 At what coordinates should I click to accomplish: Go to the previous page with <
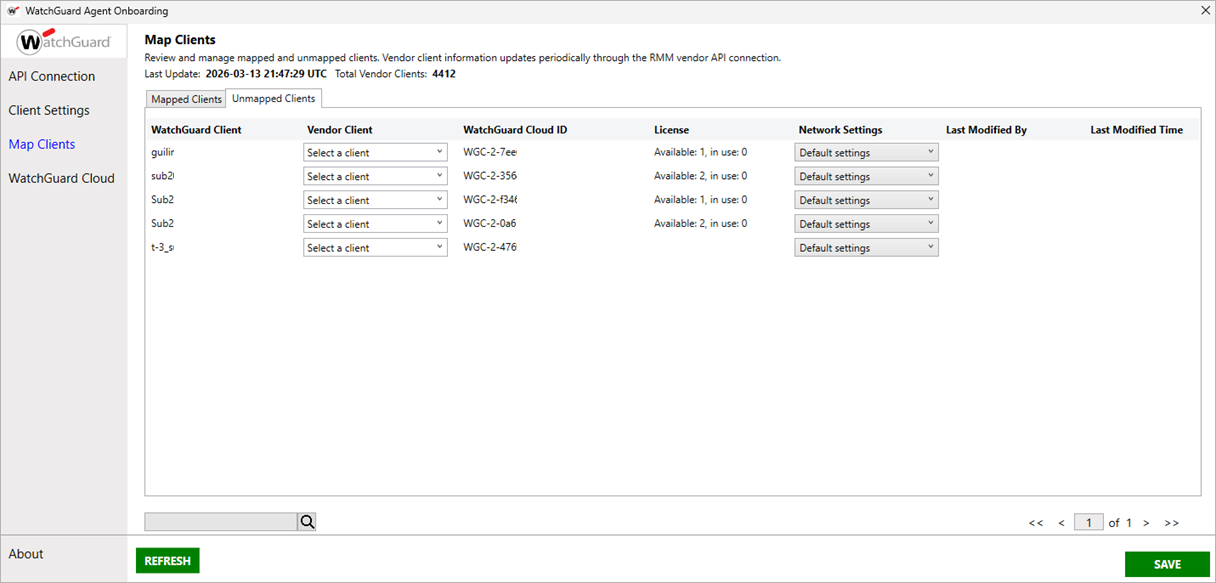pyautogui.click(x=1061, y=523)
